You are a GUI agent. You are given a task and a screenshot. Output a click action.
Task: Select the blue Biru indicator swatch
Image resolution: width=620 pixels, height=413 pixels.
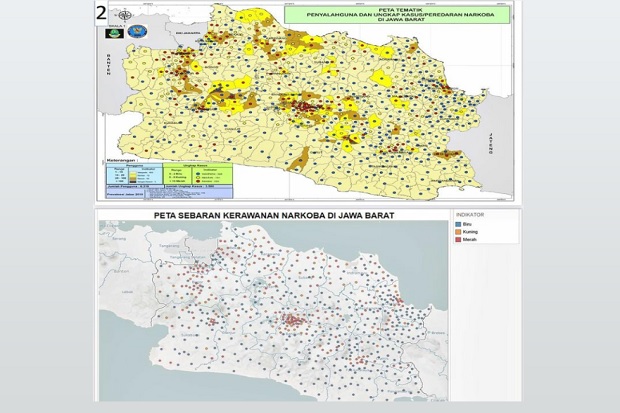(x=459, y=224)
